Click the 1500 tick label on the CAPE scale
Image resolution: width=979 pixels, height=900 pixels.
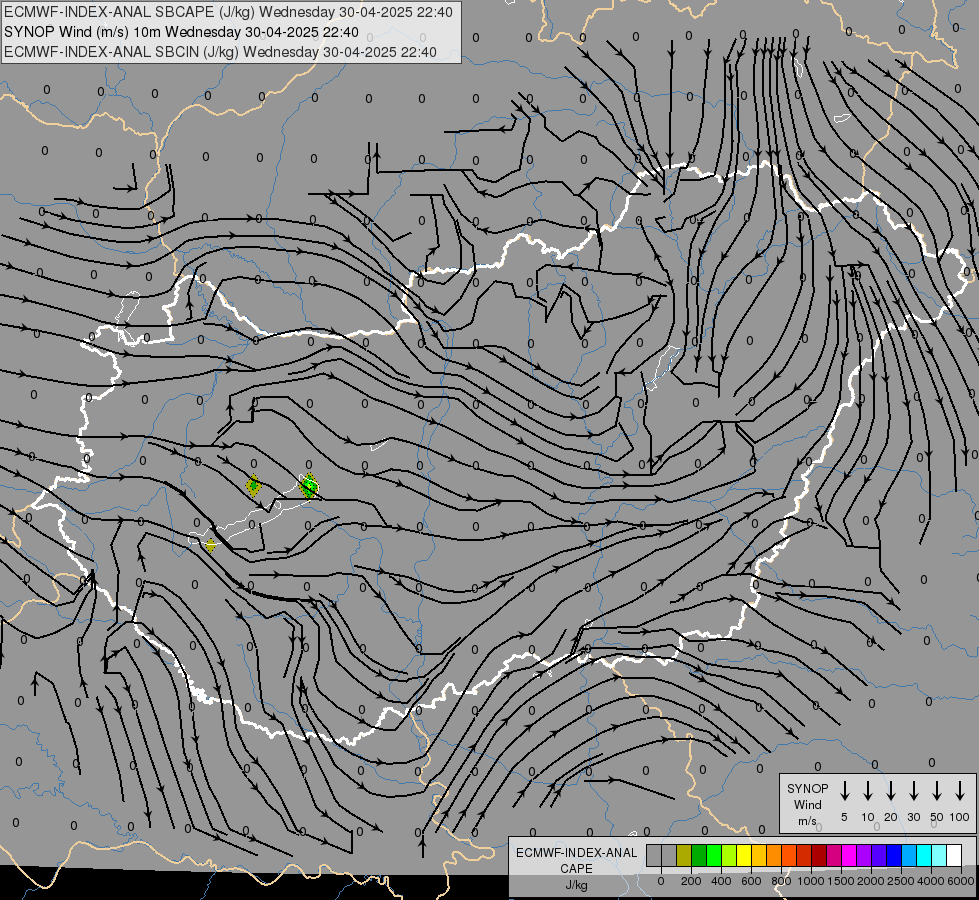tap(841, 881)
